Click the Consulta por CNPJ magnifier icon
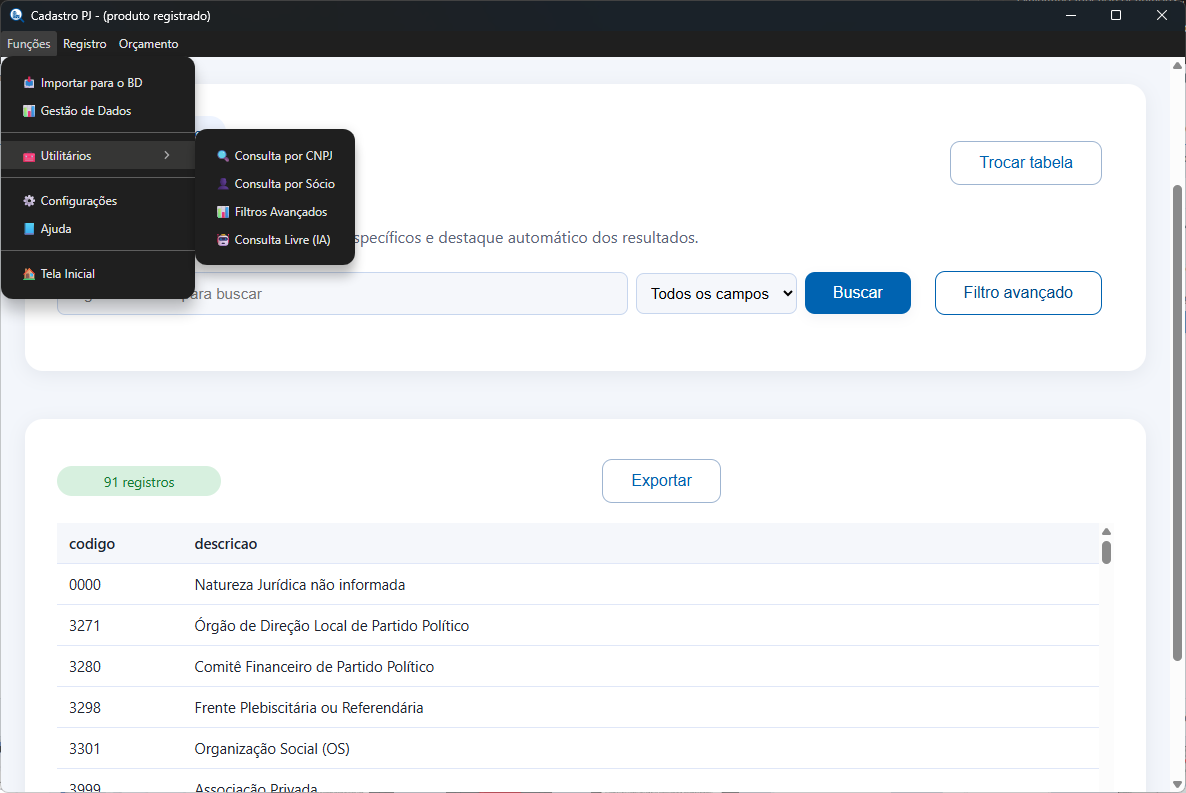Screen dimensions: 1186x793 tap(223, 156)
